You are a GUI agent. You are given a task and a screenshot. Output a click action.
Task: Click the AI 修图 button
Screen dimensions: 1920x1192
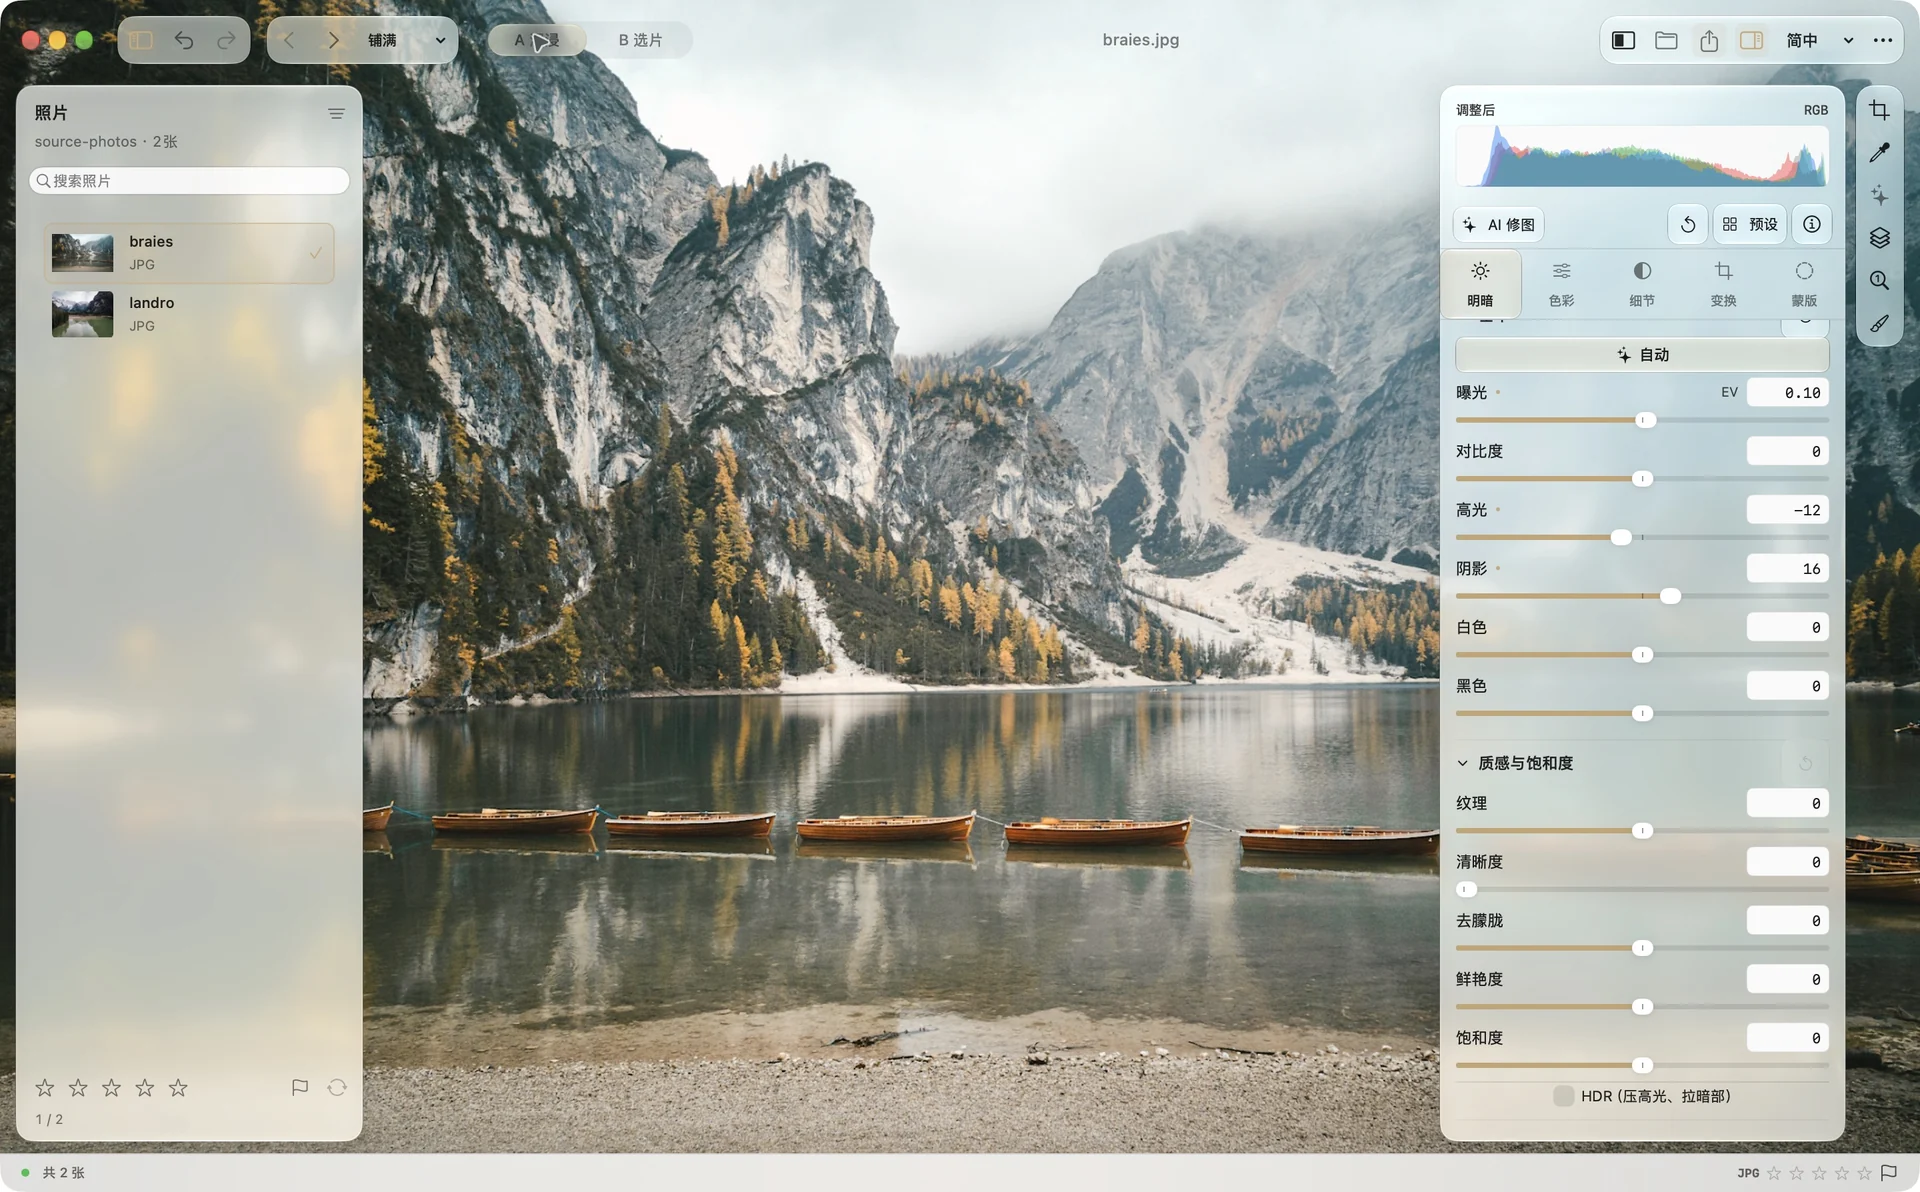pos(1498,224)
